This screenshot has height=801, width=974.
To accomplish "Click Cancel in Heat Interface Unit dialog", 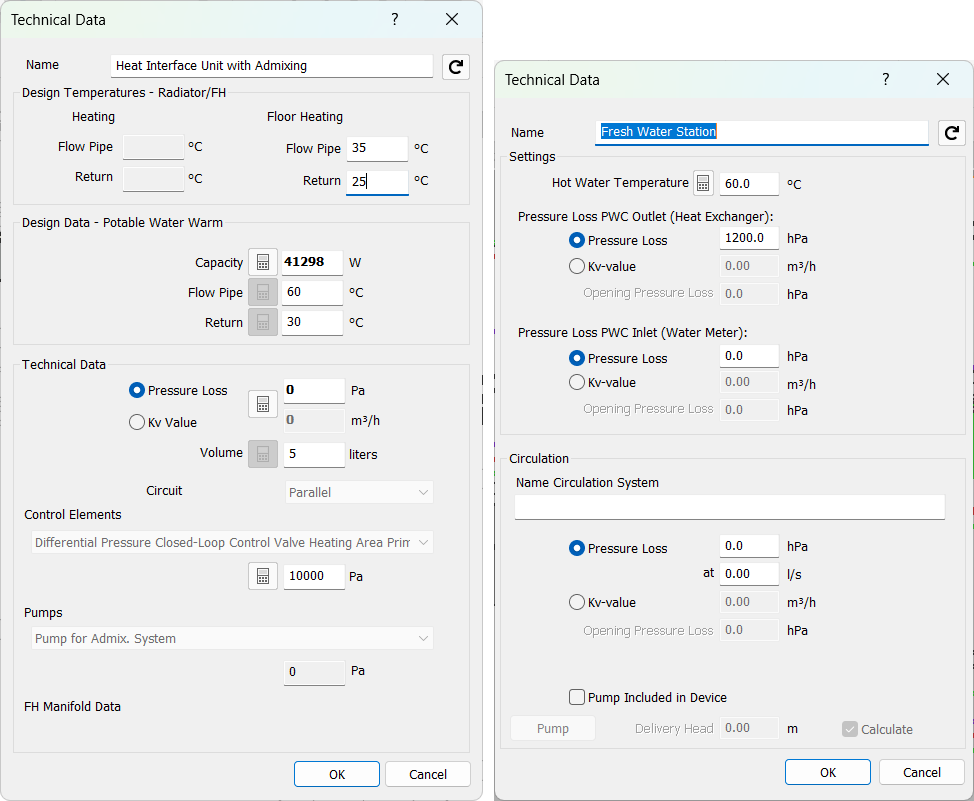I will tap(428, 774).
